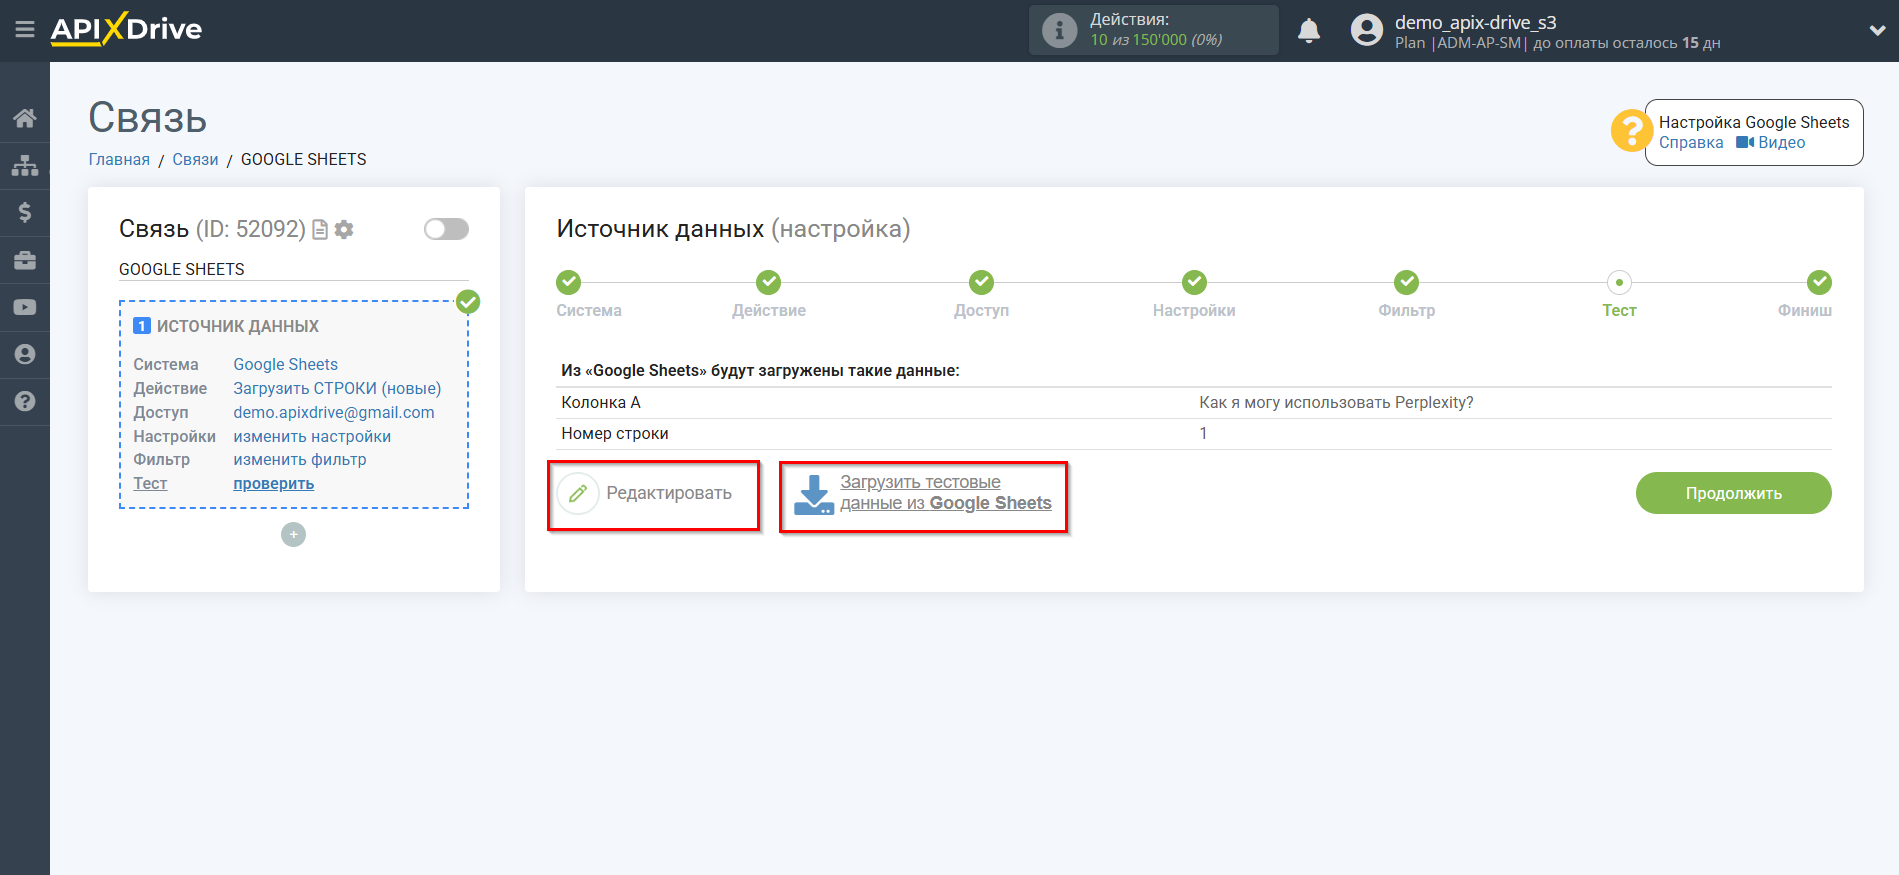
Task: Click the Продолжить button
Action: (x=1733, y=493)
